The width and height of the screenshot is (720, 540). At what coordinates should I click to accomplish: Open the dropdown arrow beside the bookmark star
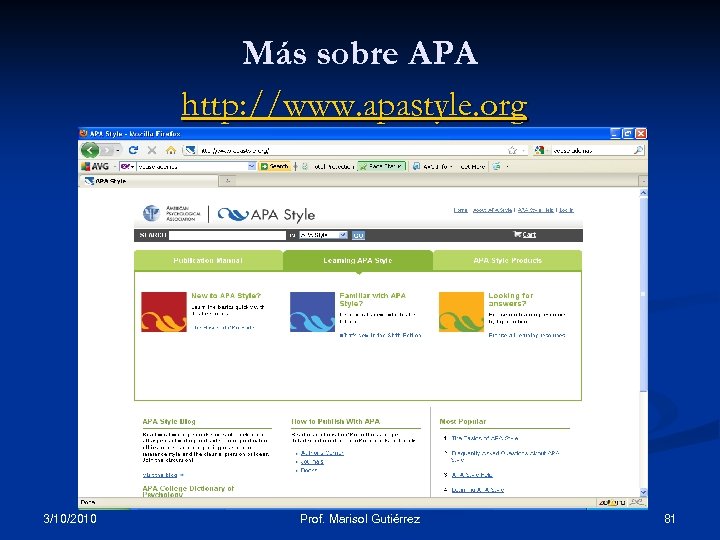pos(524,151)
